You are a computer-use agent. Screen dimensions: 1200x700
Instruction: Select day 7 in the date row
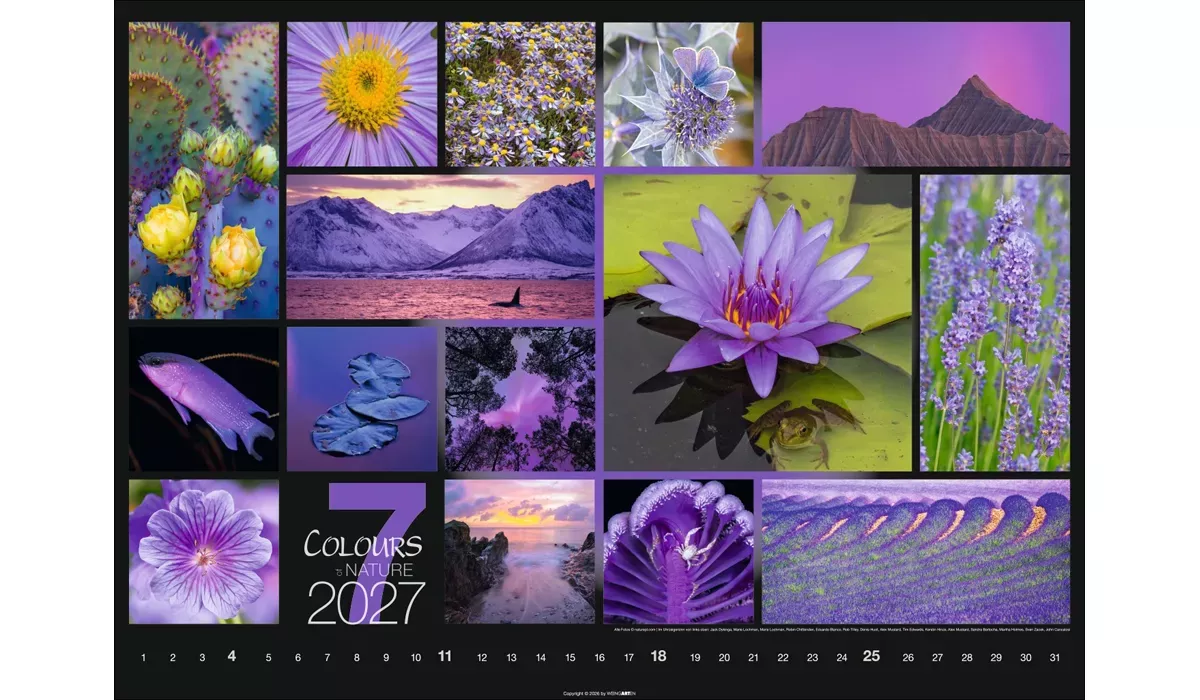tap(327, 658)
